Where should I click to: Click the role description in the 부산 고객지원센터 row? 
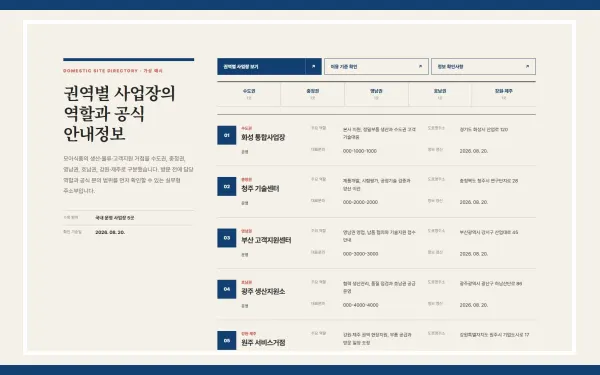click(x=379, y=236)
